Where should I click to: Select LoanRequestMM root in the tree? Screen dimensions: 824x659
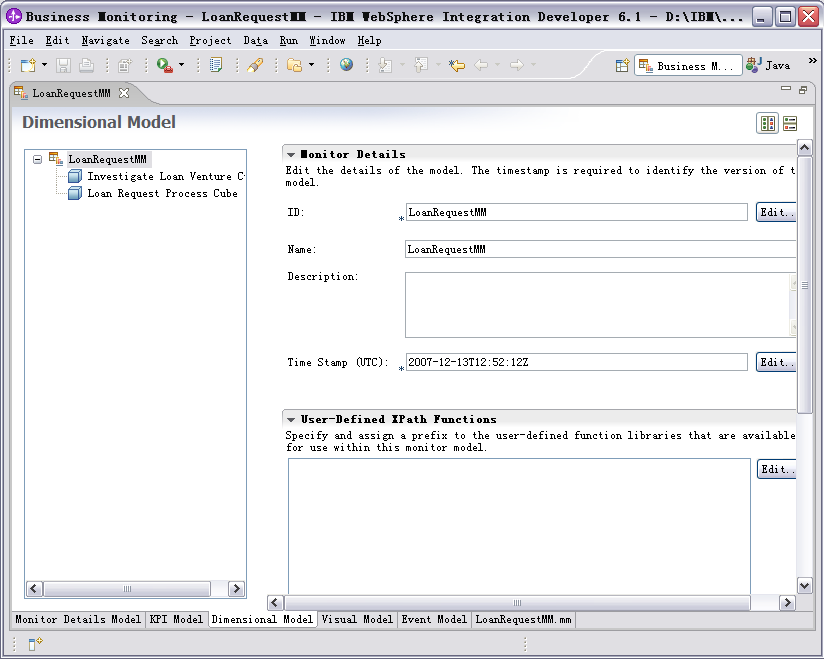108,159
